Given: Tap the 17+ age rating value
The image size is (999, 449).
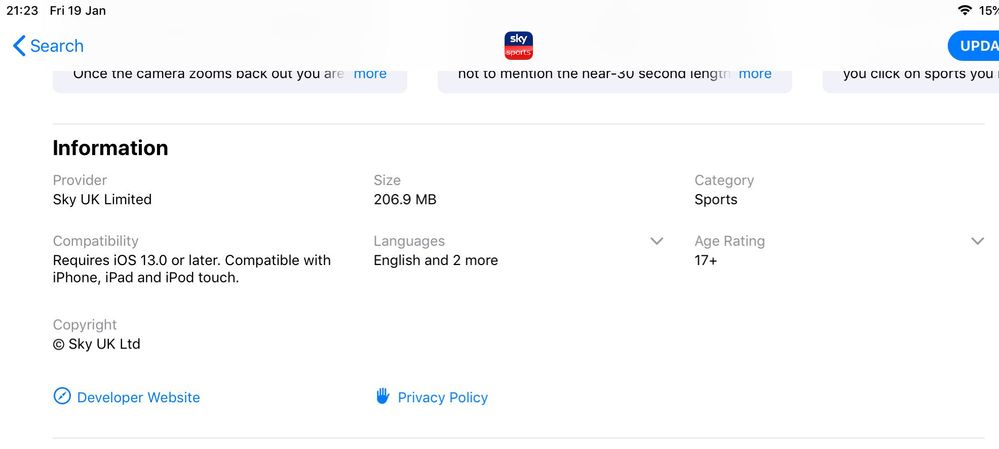Looking at the screenshot, I should coord(705,260).
